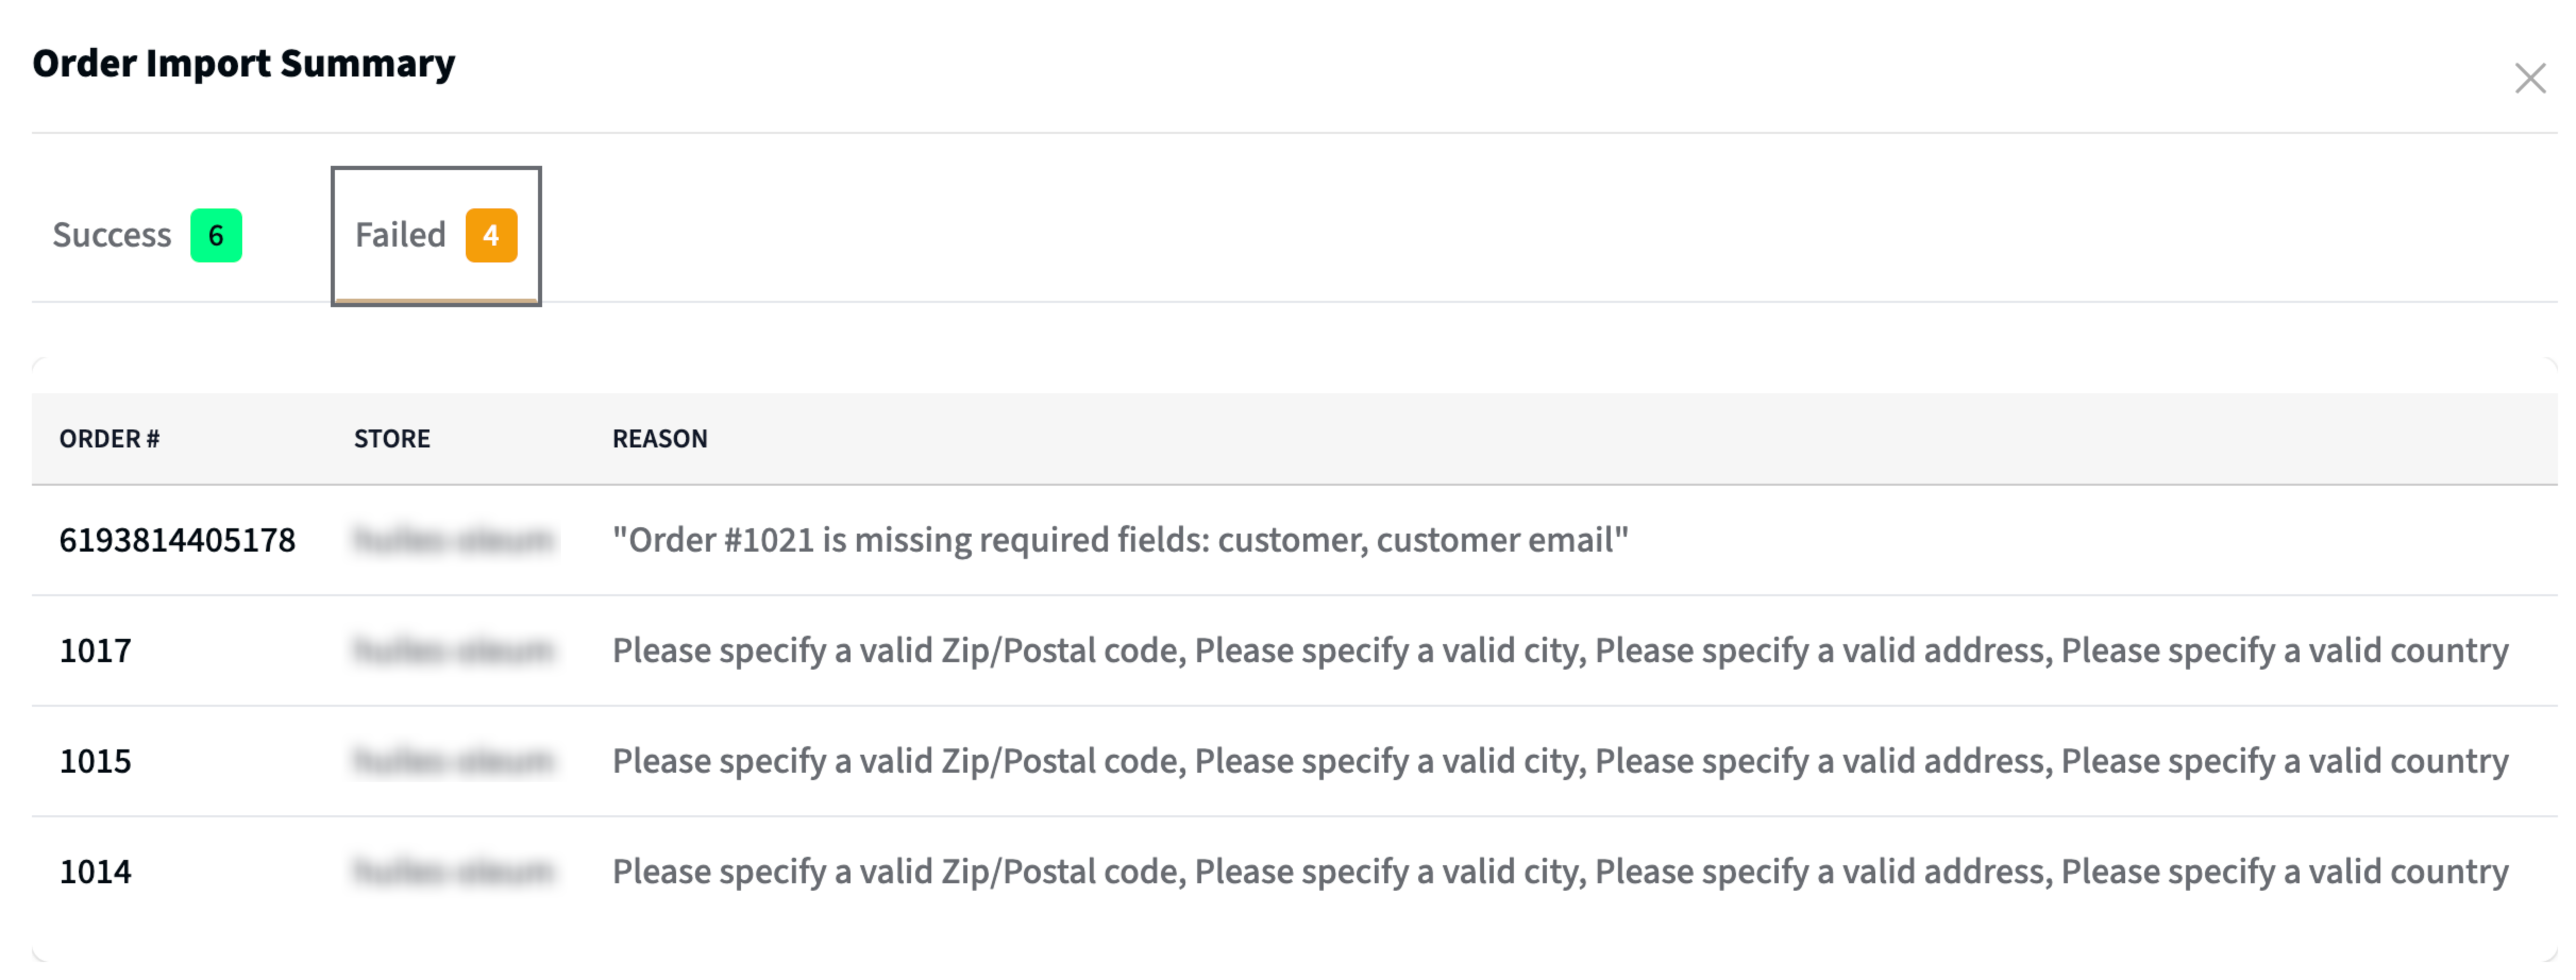Select order number 1014
The image size is (2576, 980).
(x=95, y=872)
